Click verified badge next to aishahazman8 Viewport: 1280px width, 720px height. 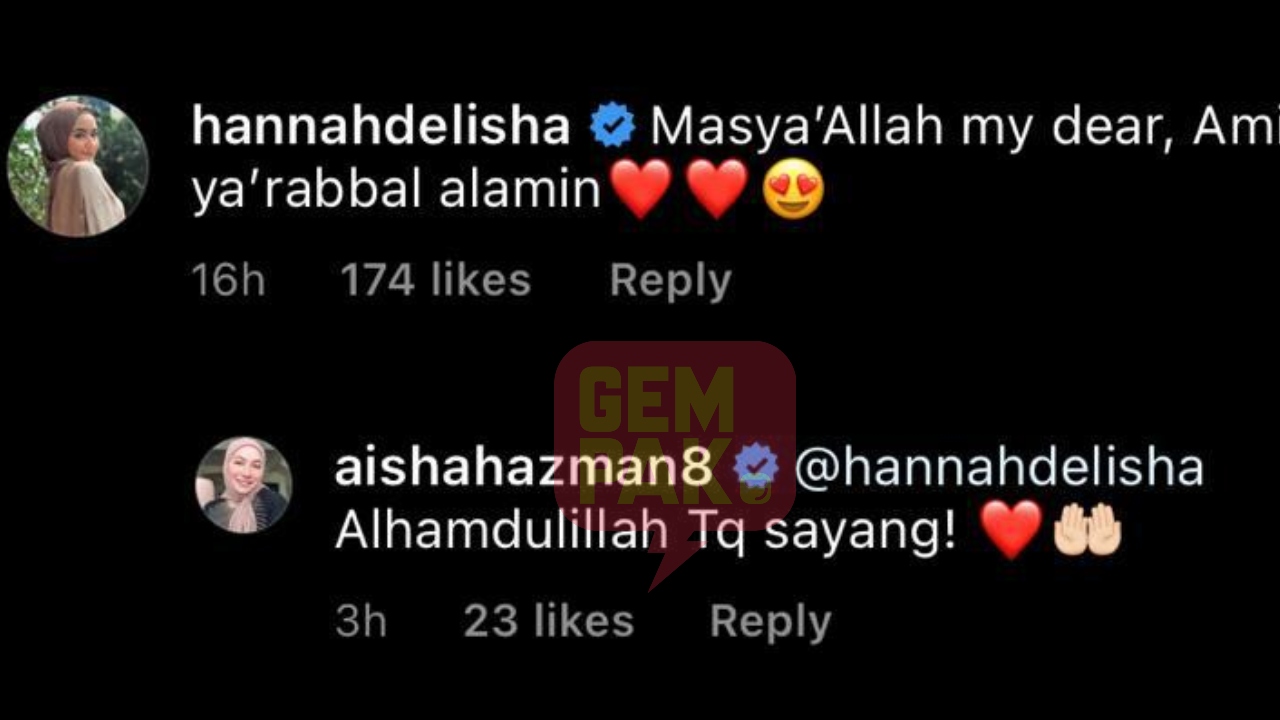pyautogui.click(x=757, y=468)
